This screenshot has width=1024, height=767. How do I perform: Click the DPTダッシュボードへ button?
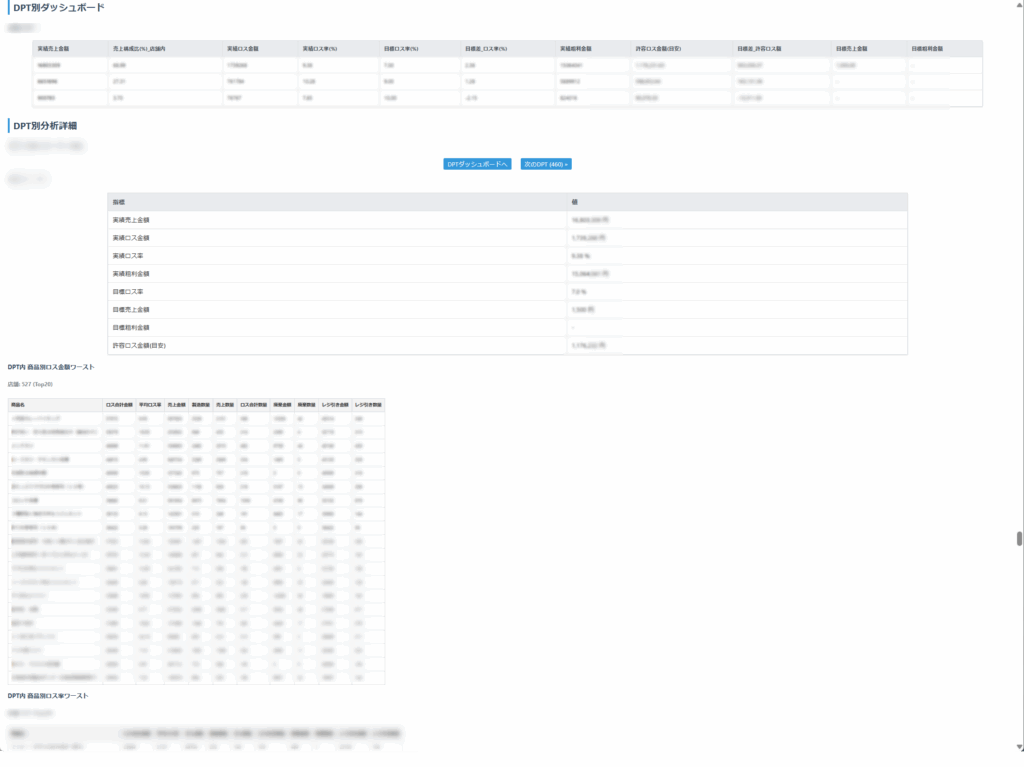477,164
